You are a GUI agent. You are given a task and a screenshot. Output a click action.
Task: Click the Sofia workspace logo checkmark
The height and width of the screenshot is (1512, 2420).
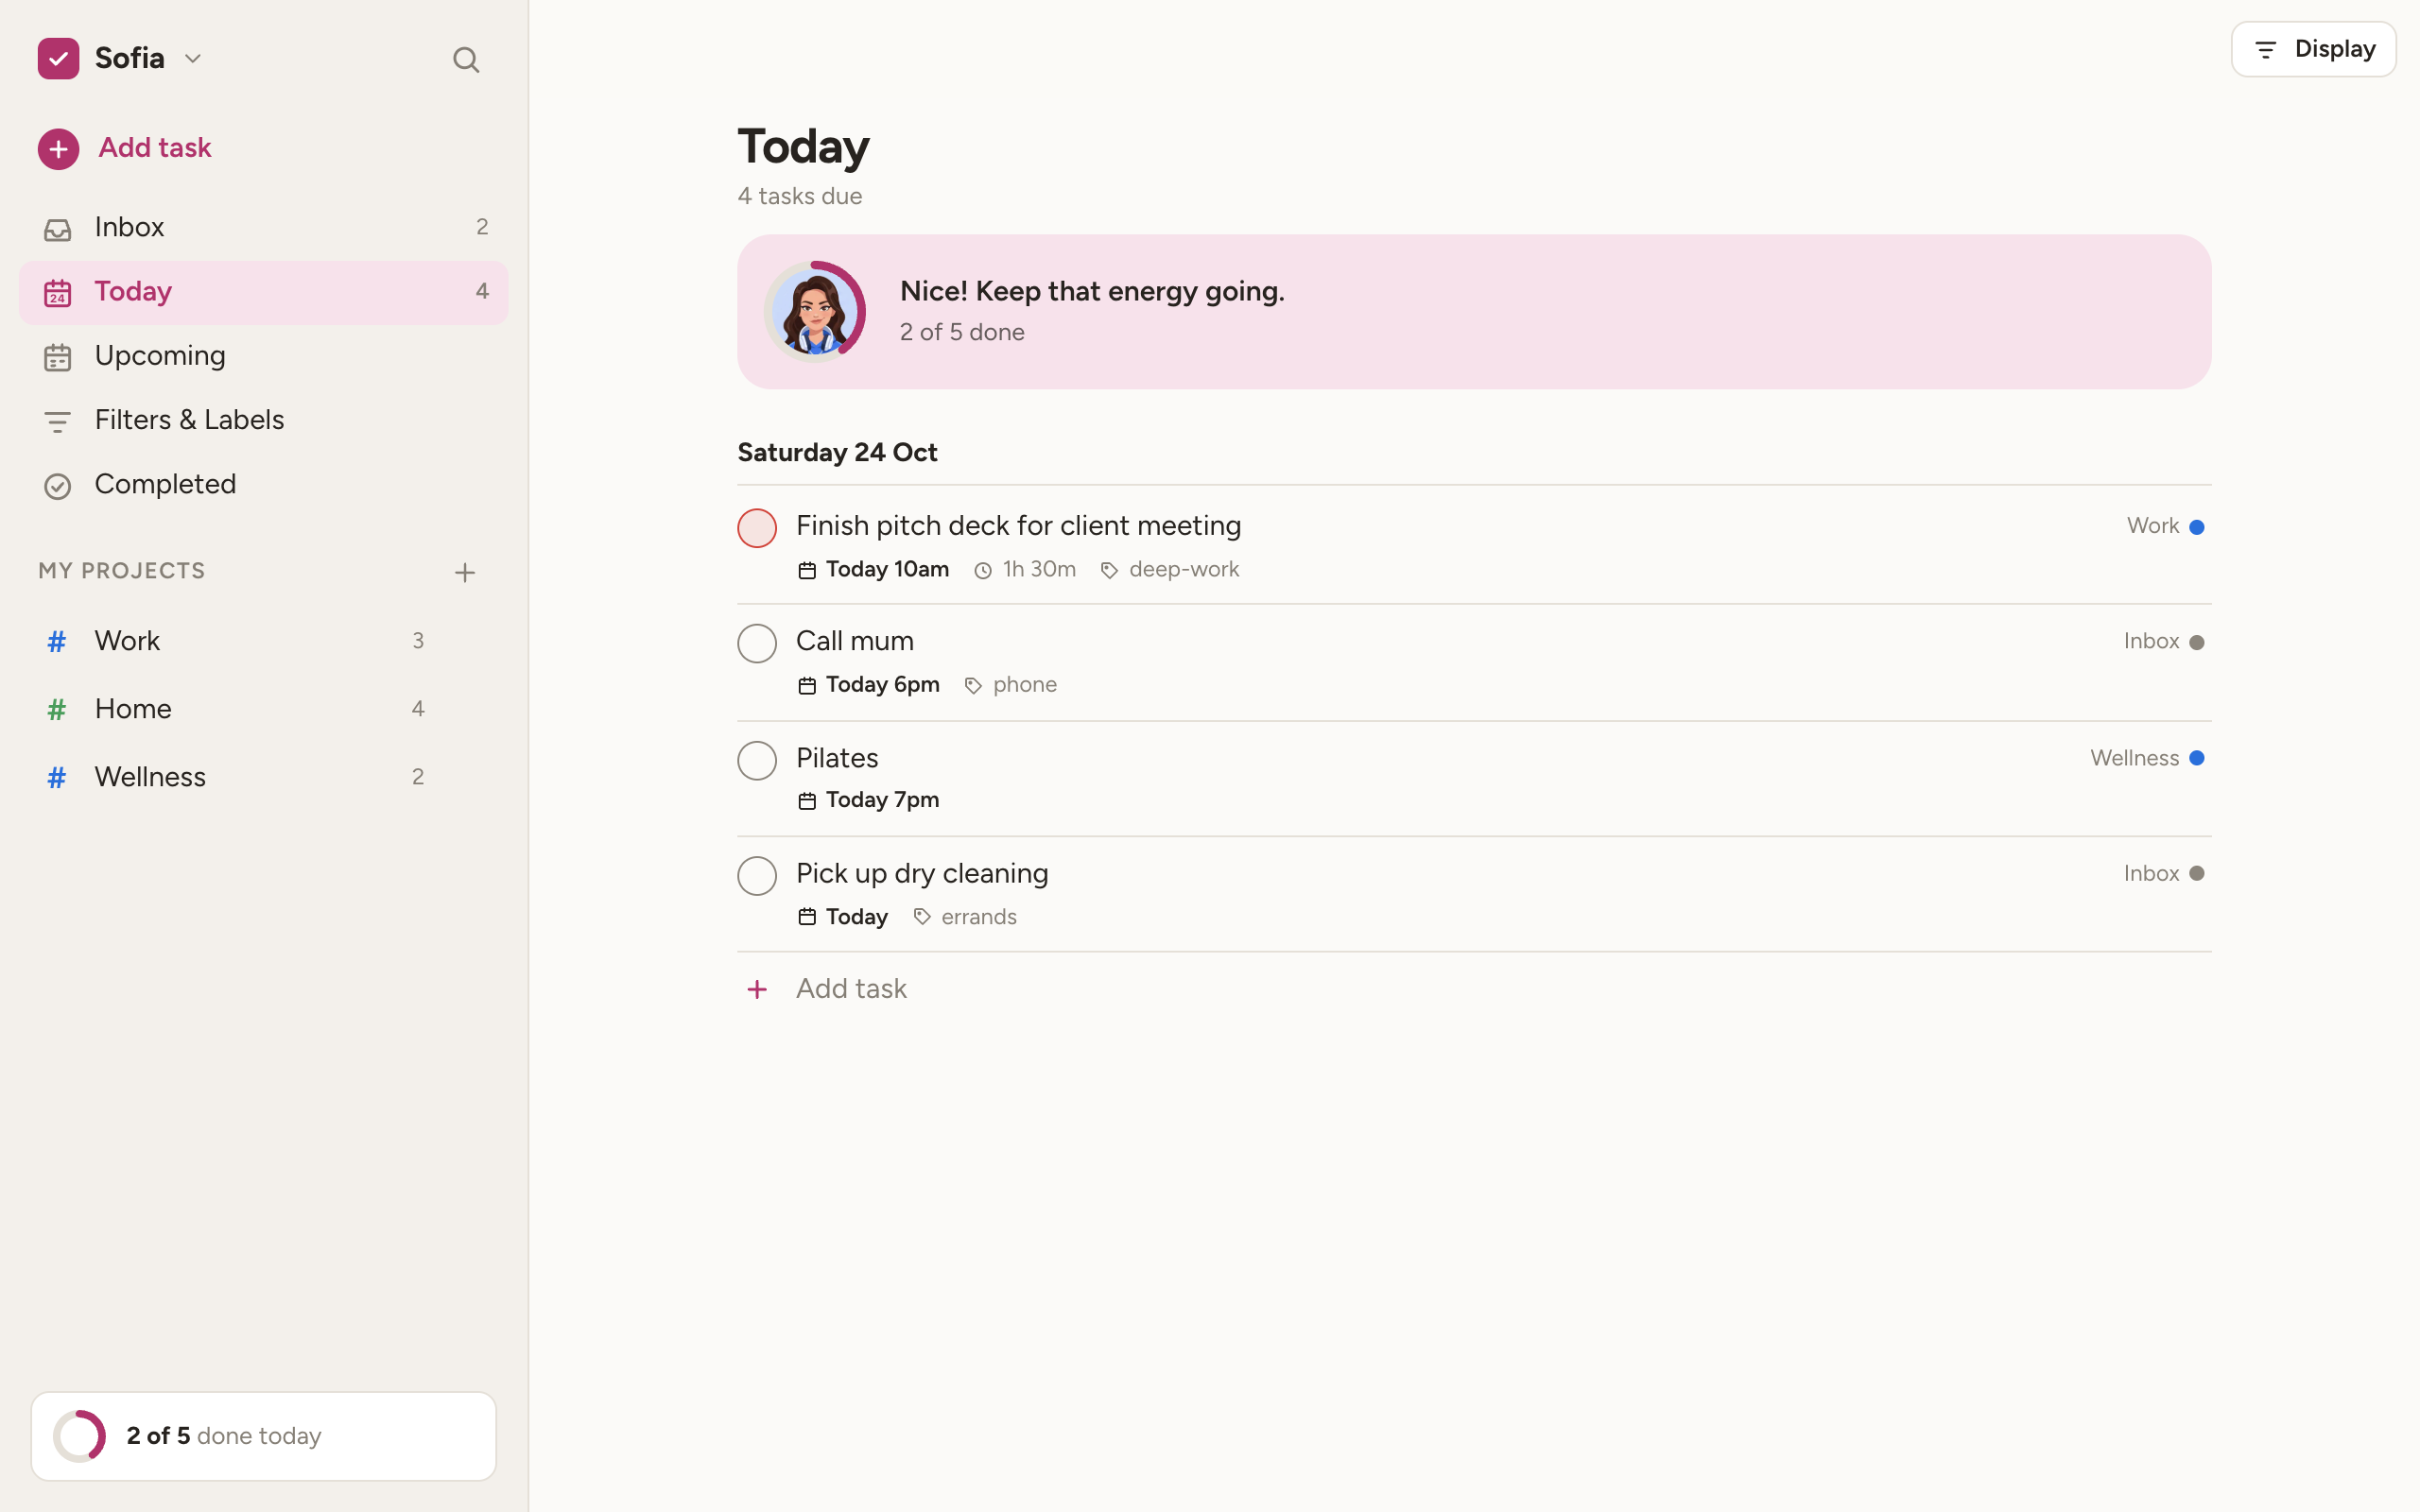(x=58, y=58)
